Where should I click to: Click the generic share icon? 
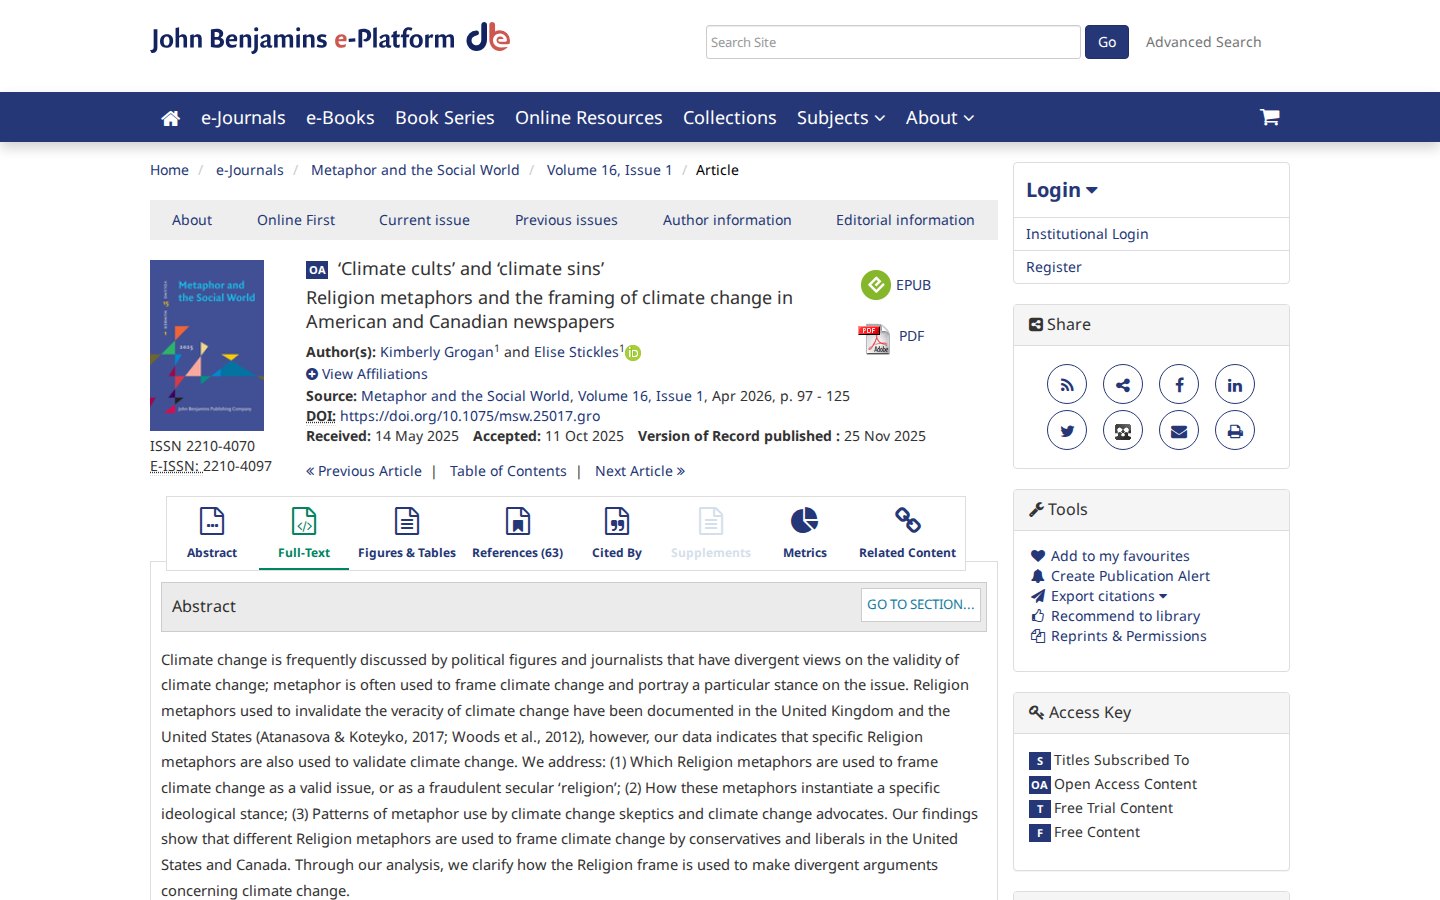coord(1123,385)
